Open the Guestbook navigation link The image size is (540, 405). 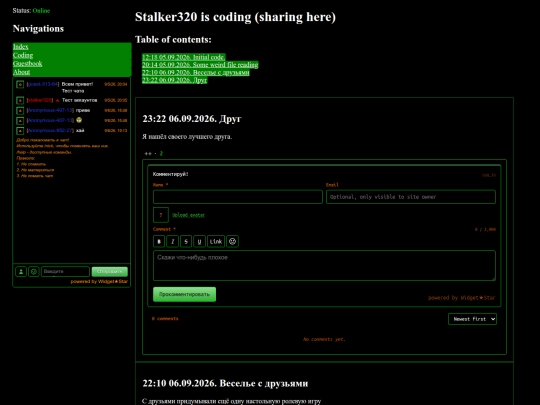pyautogui.click(x=28, y=63)
